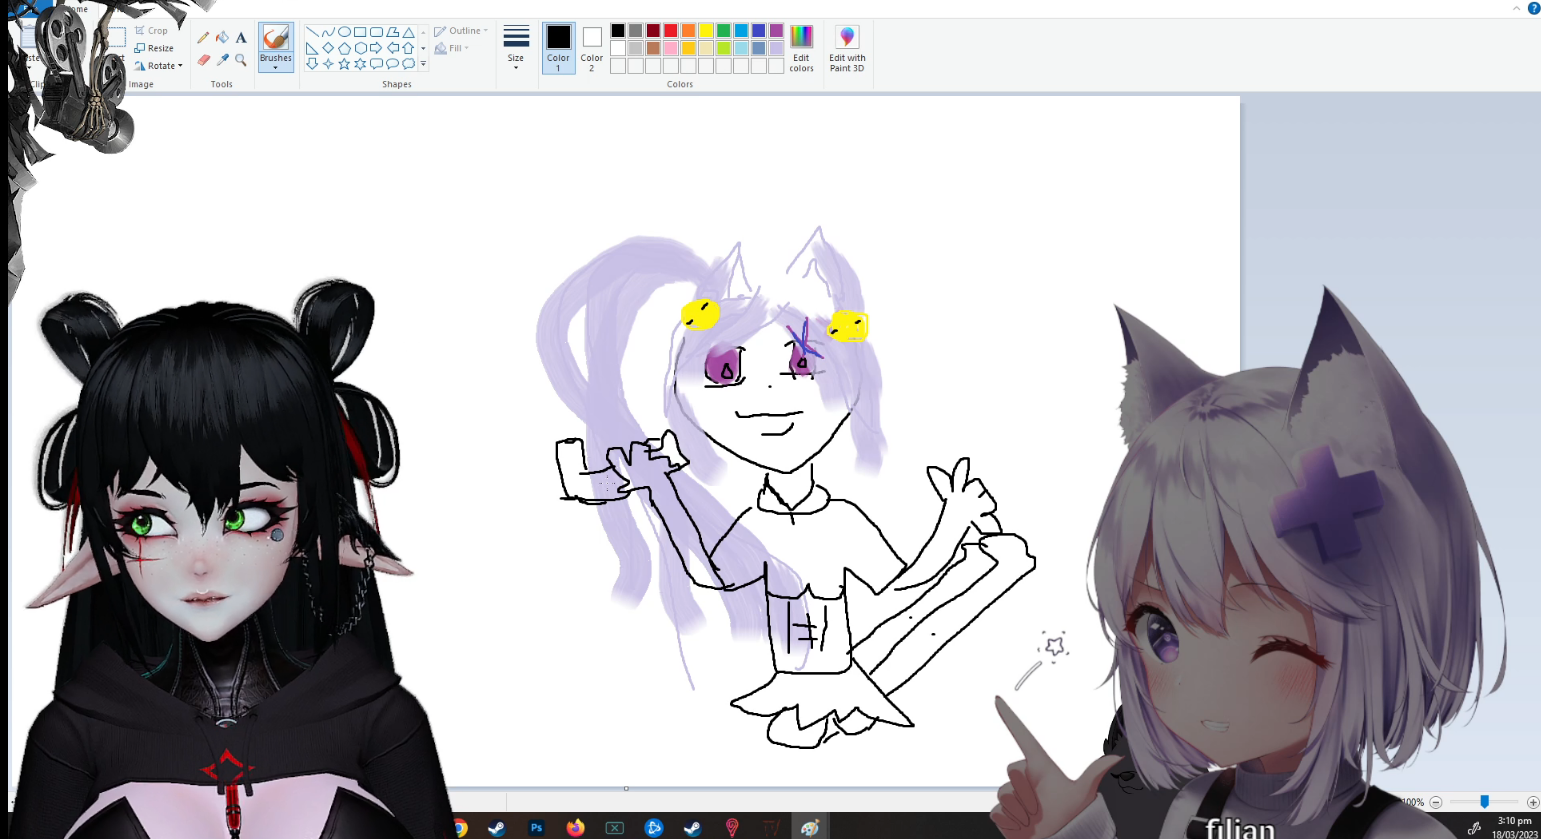Pick the Right arrow shape

point(376,48)
